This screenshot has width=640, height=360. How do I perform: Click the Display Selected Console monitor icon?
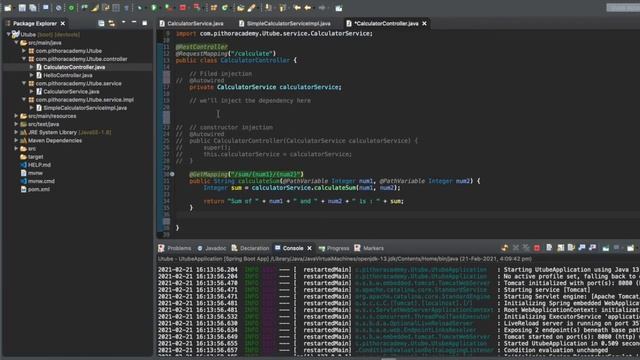[616, 248]
